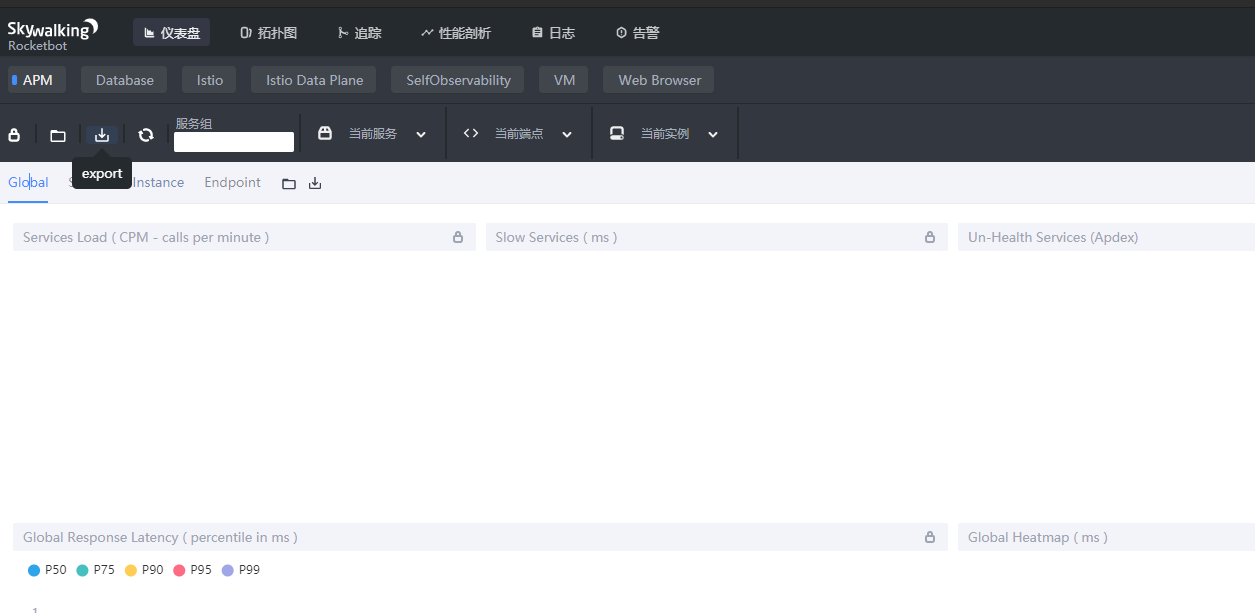Open the 追踪 trace tab
The width and height of the screenshot is (1255, 613).
(x=360, y=33)
